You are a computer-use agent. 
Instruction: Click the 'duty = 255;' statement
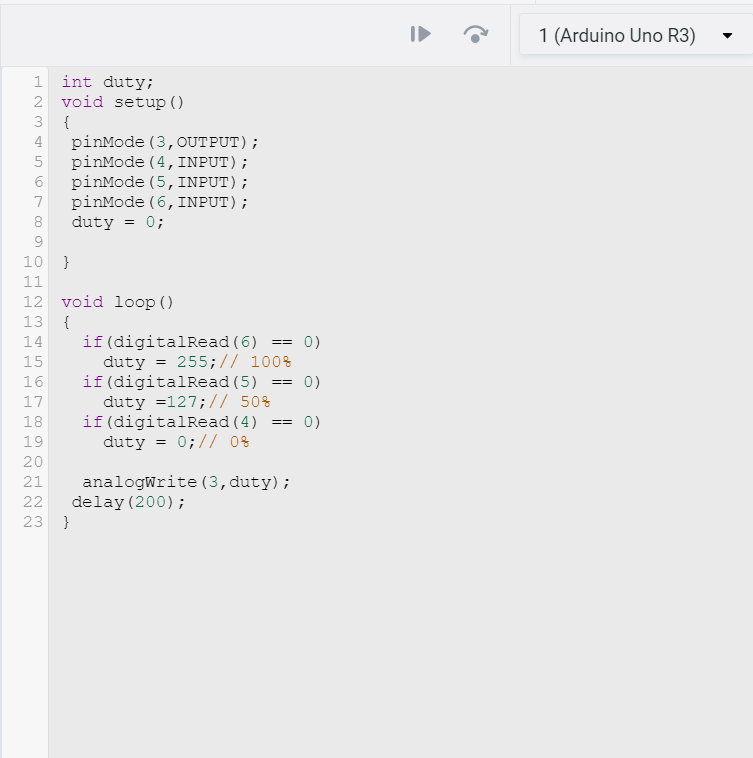(160, 363)
